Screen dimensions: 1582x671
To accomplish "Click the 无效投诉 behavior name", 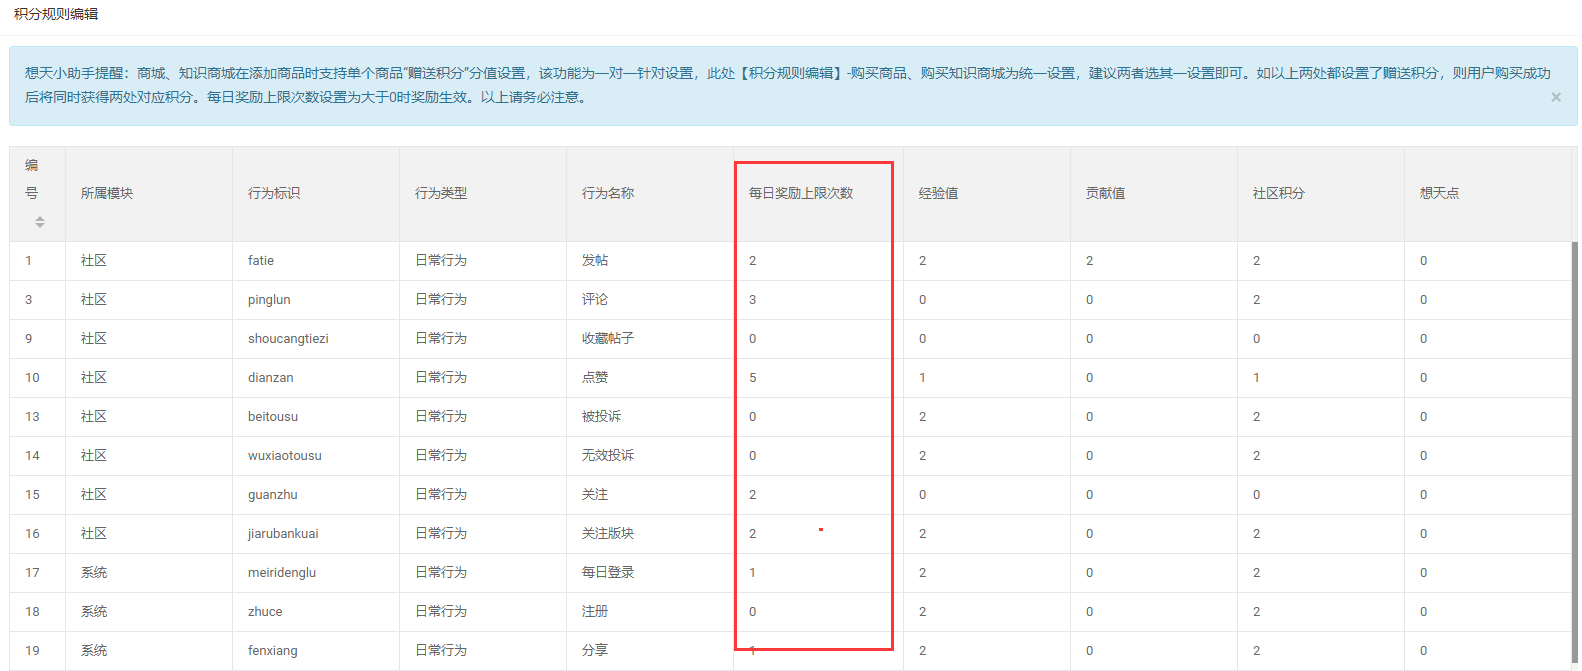I will (608, 455).
